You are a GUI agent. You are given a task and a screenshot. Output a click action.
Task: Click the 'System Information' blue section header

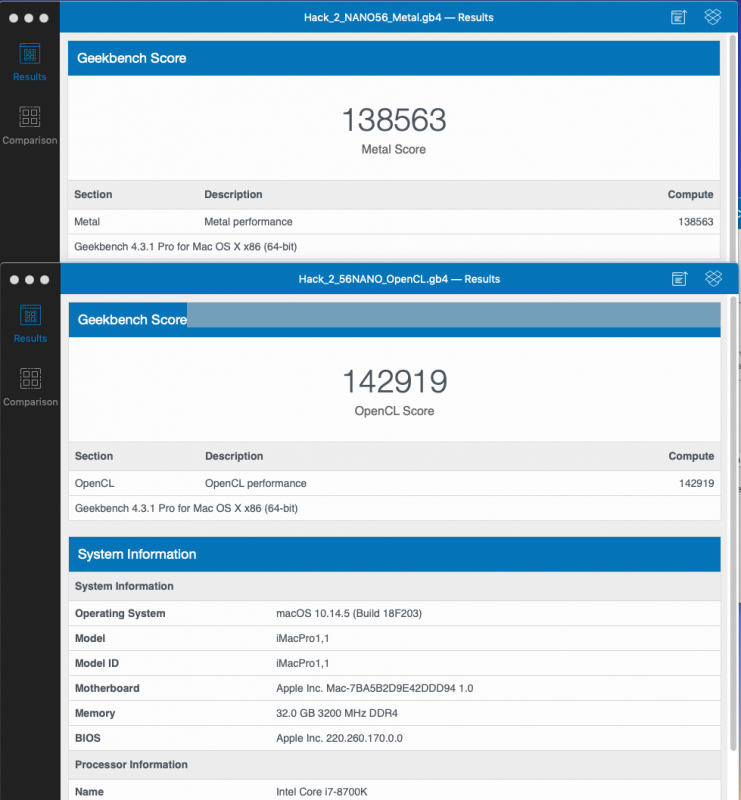[394, 554]
